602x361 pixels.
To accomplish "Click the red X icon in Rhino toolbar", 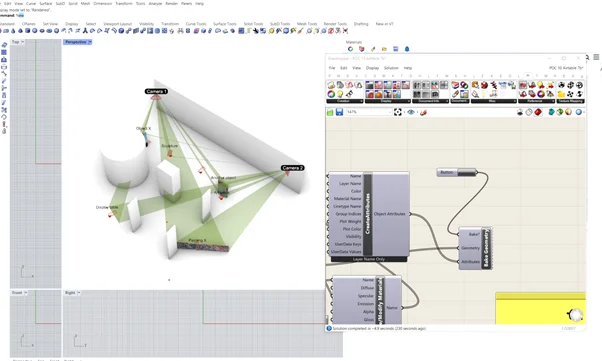I will click(x=346, y=31).
